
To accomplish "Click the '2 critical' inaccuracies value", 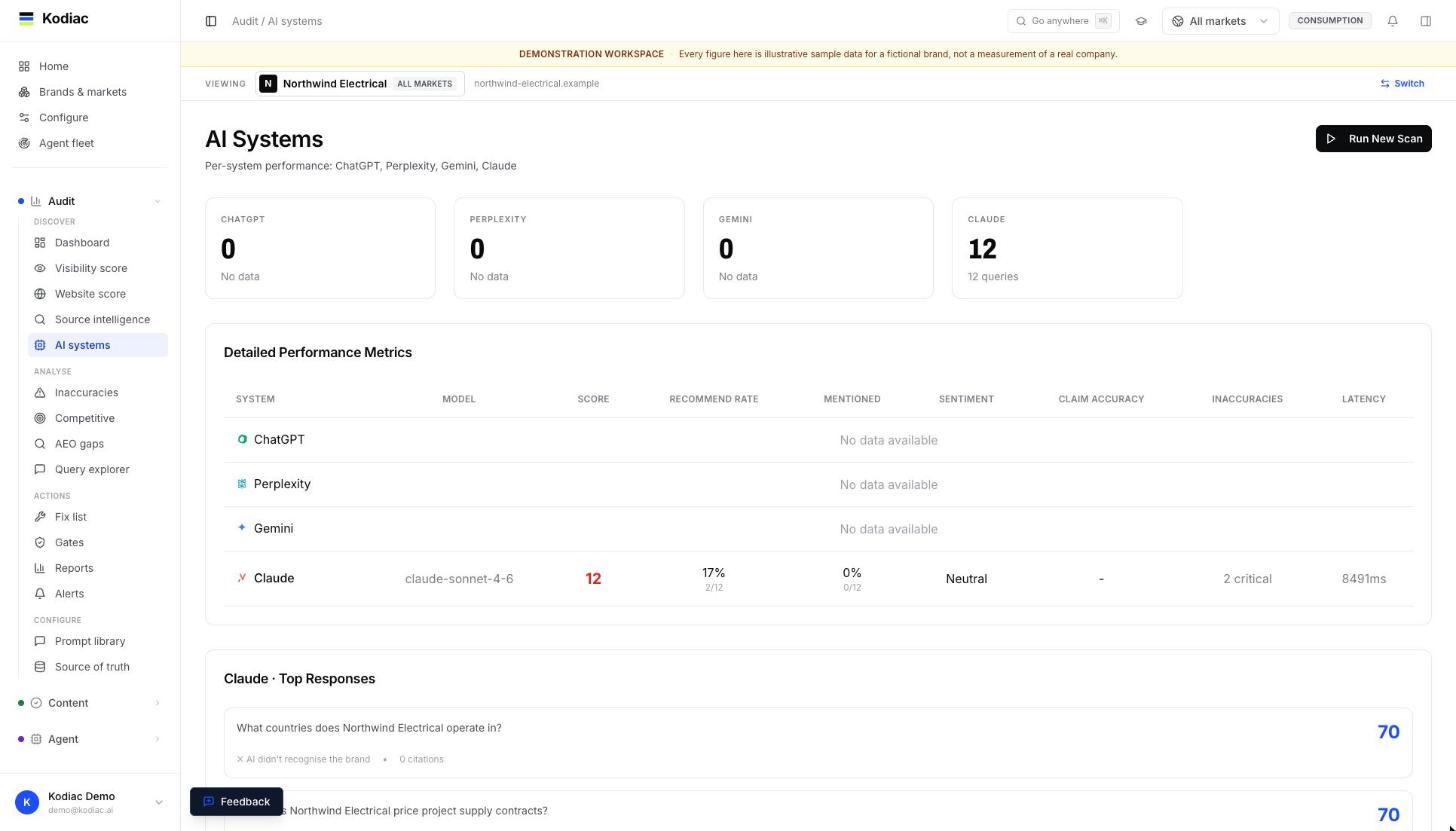I will tap(1247, 579).
